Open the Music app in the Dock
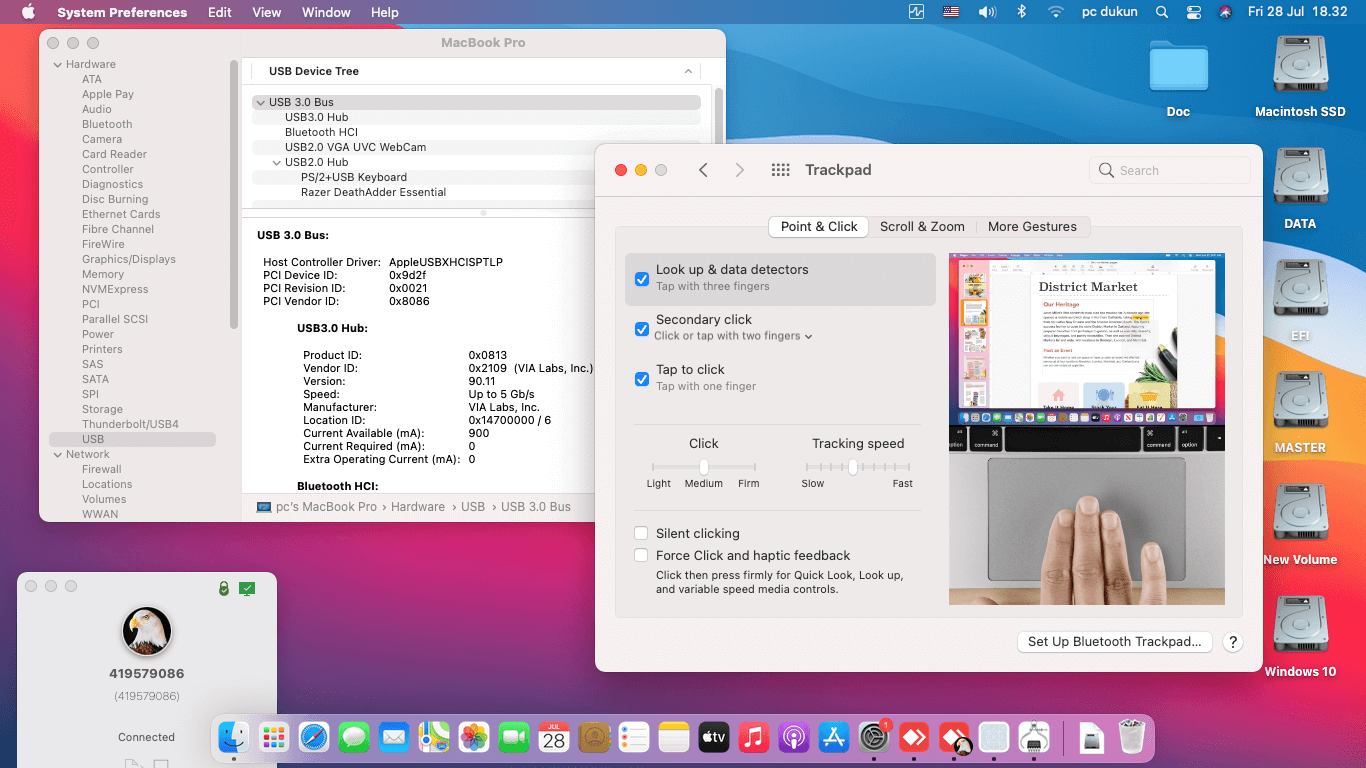This screenshot has width=1366, height=768. (x=754, y=738)
